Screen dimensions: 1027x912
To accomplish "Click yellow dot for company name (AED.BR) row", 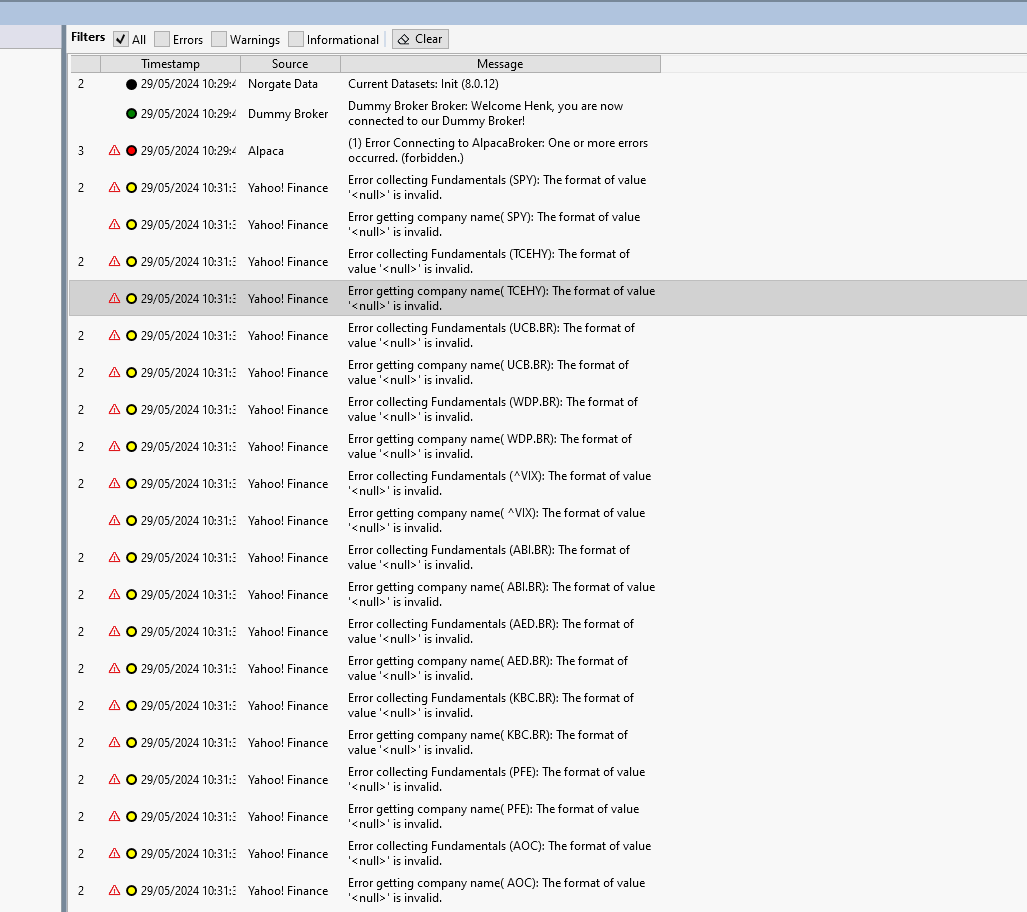I will [x=131, y=669].
